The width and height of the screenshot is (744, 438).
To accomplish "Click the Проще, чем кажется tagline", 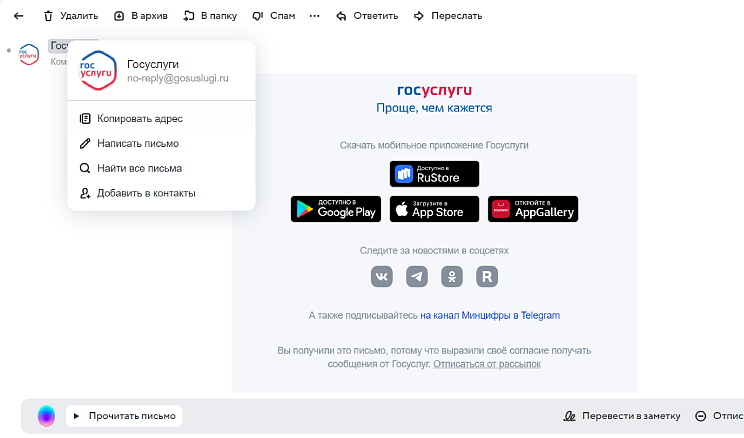I will 434,108.
